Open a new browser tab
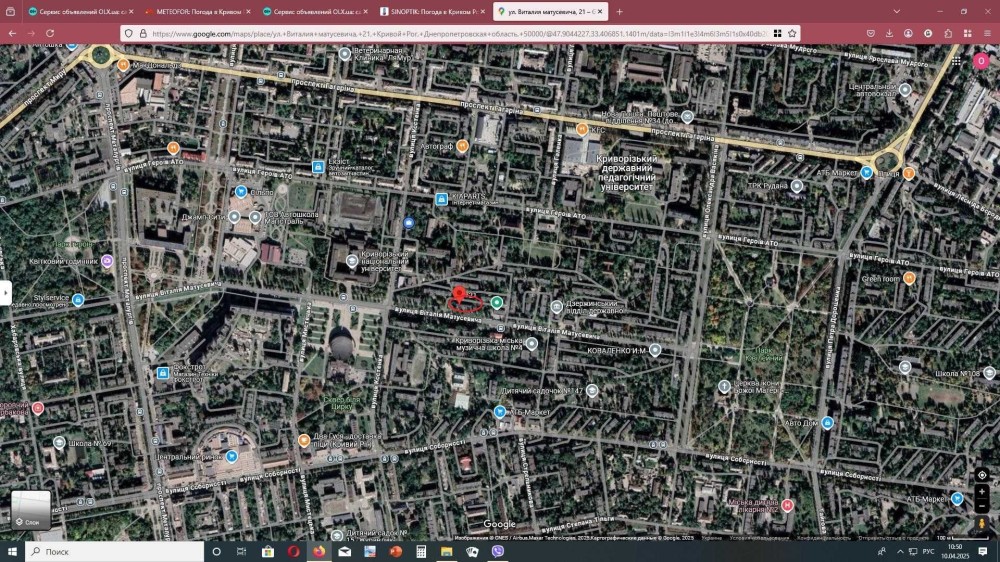1000x562 pixels. (619, 11)
